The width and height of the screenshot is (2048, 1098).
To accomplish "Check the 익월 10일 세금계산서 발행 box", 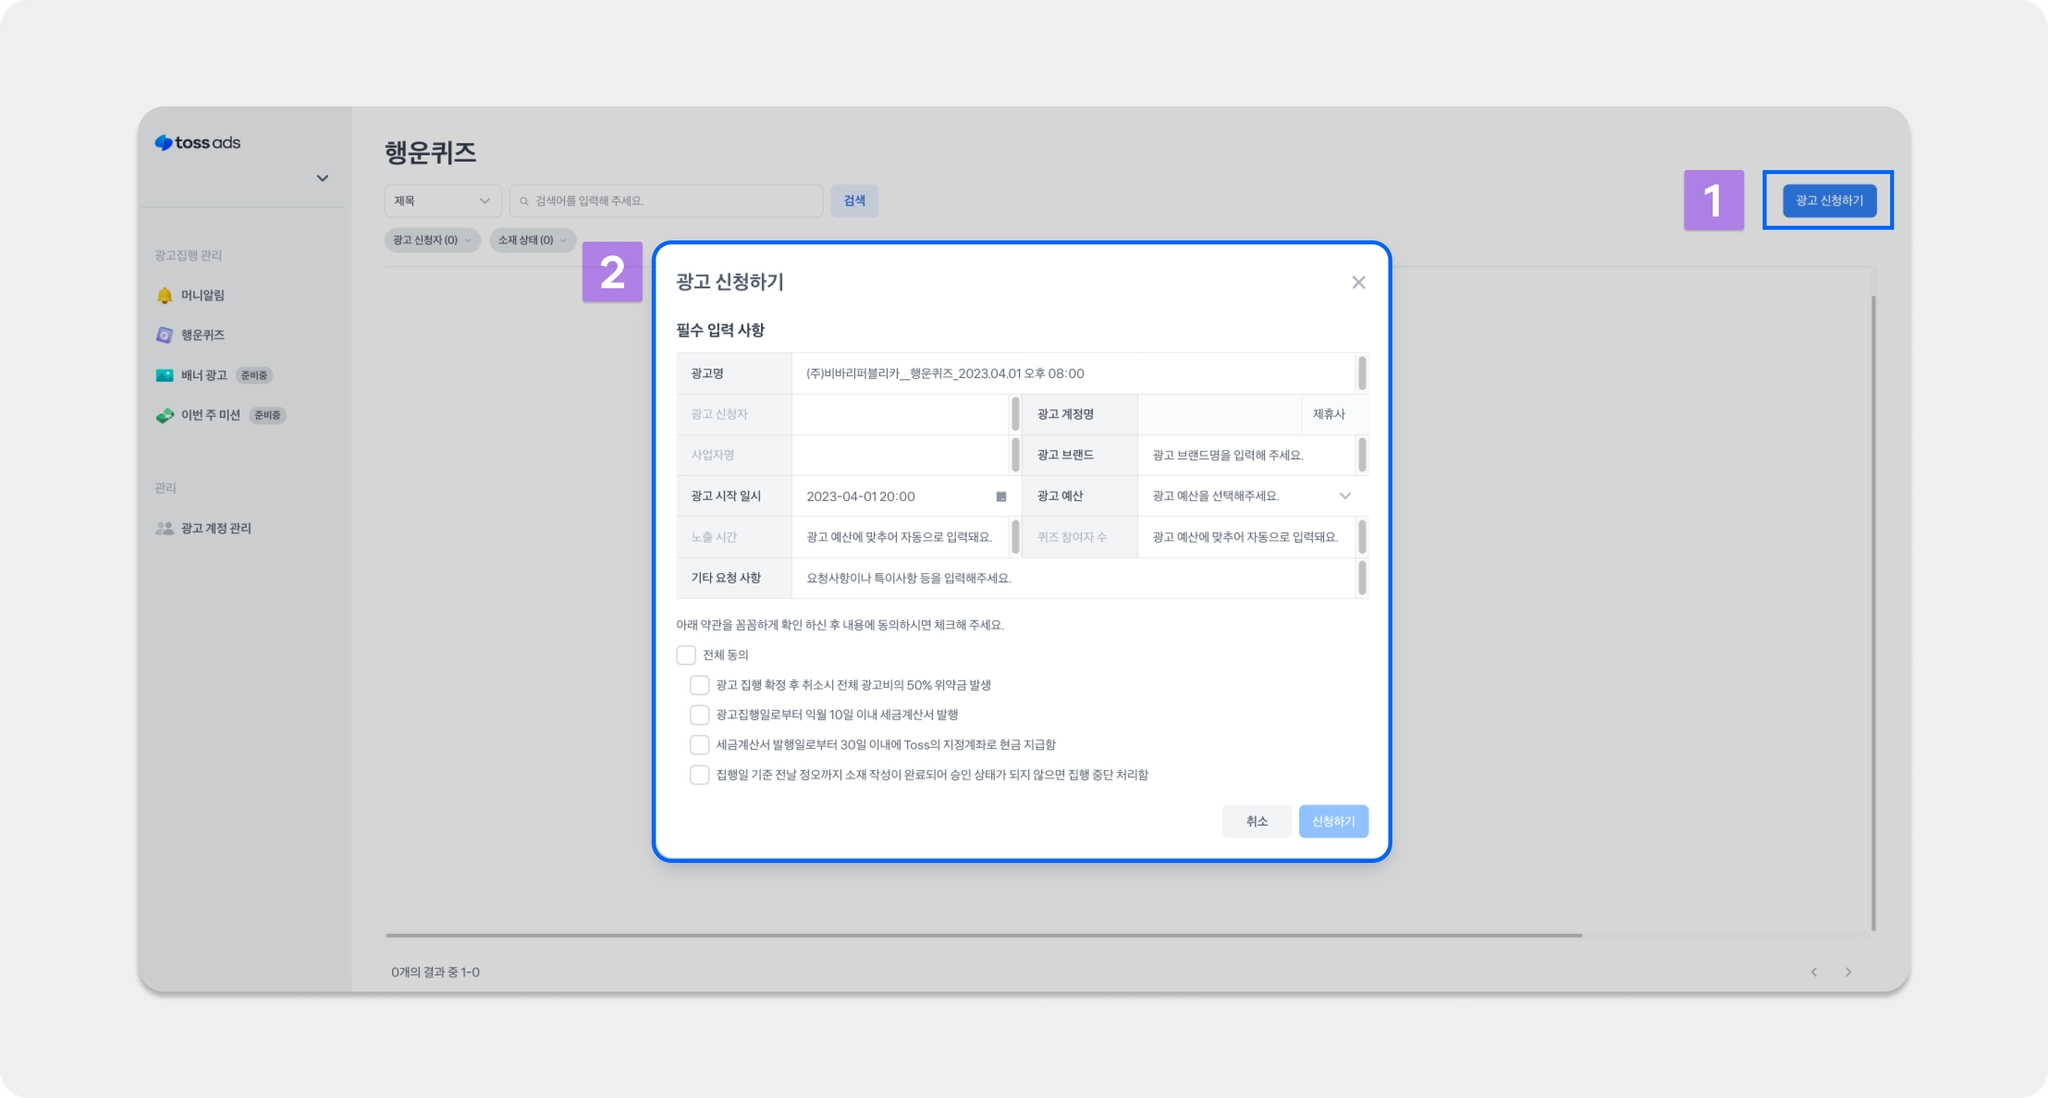I will 700,715.
